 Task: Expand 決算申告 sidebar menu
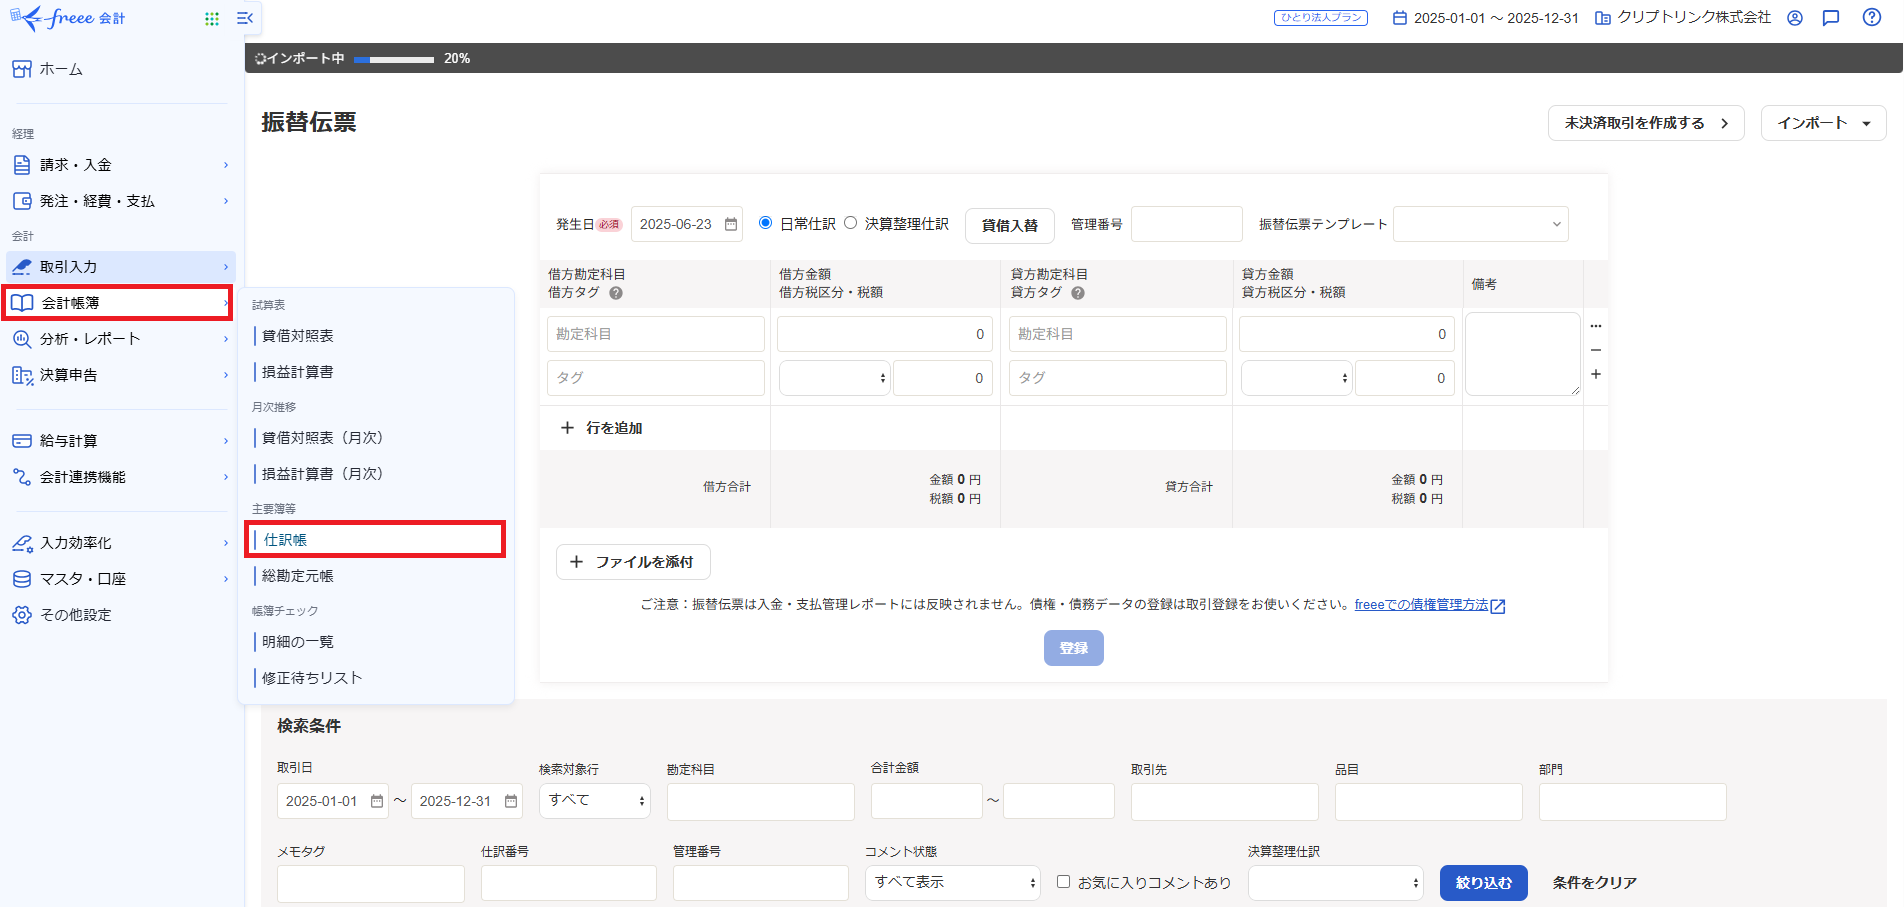120,375
